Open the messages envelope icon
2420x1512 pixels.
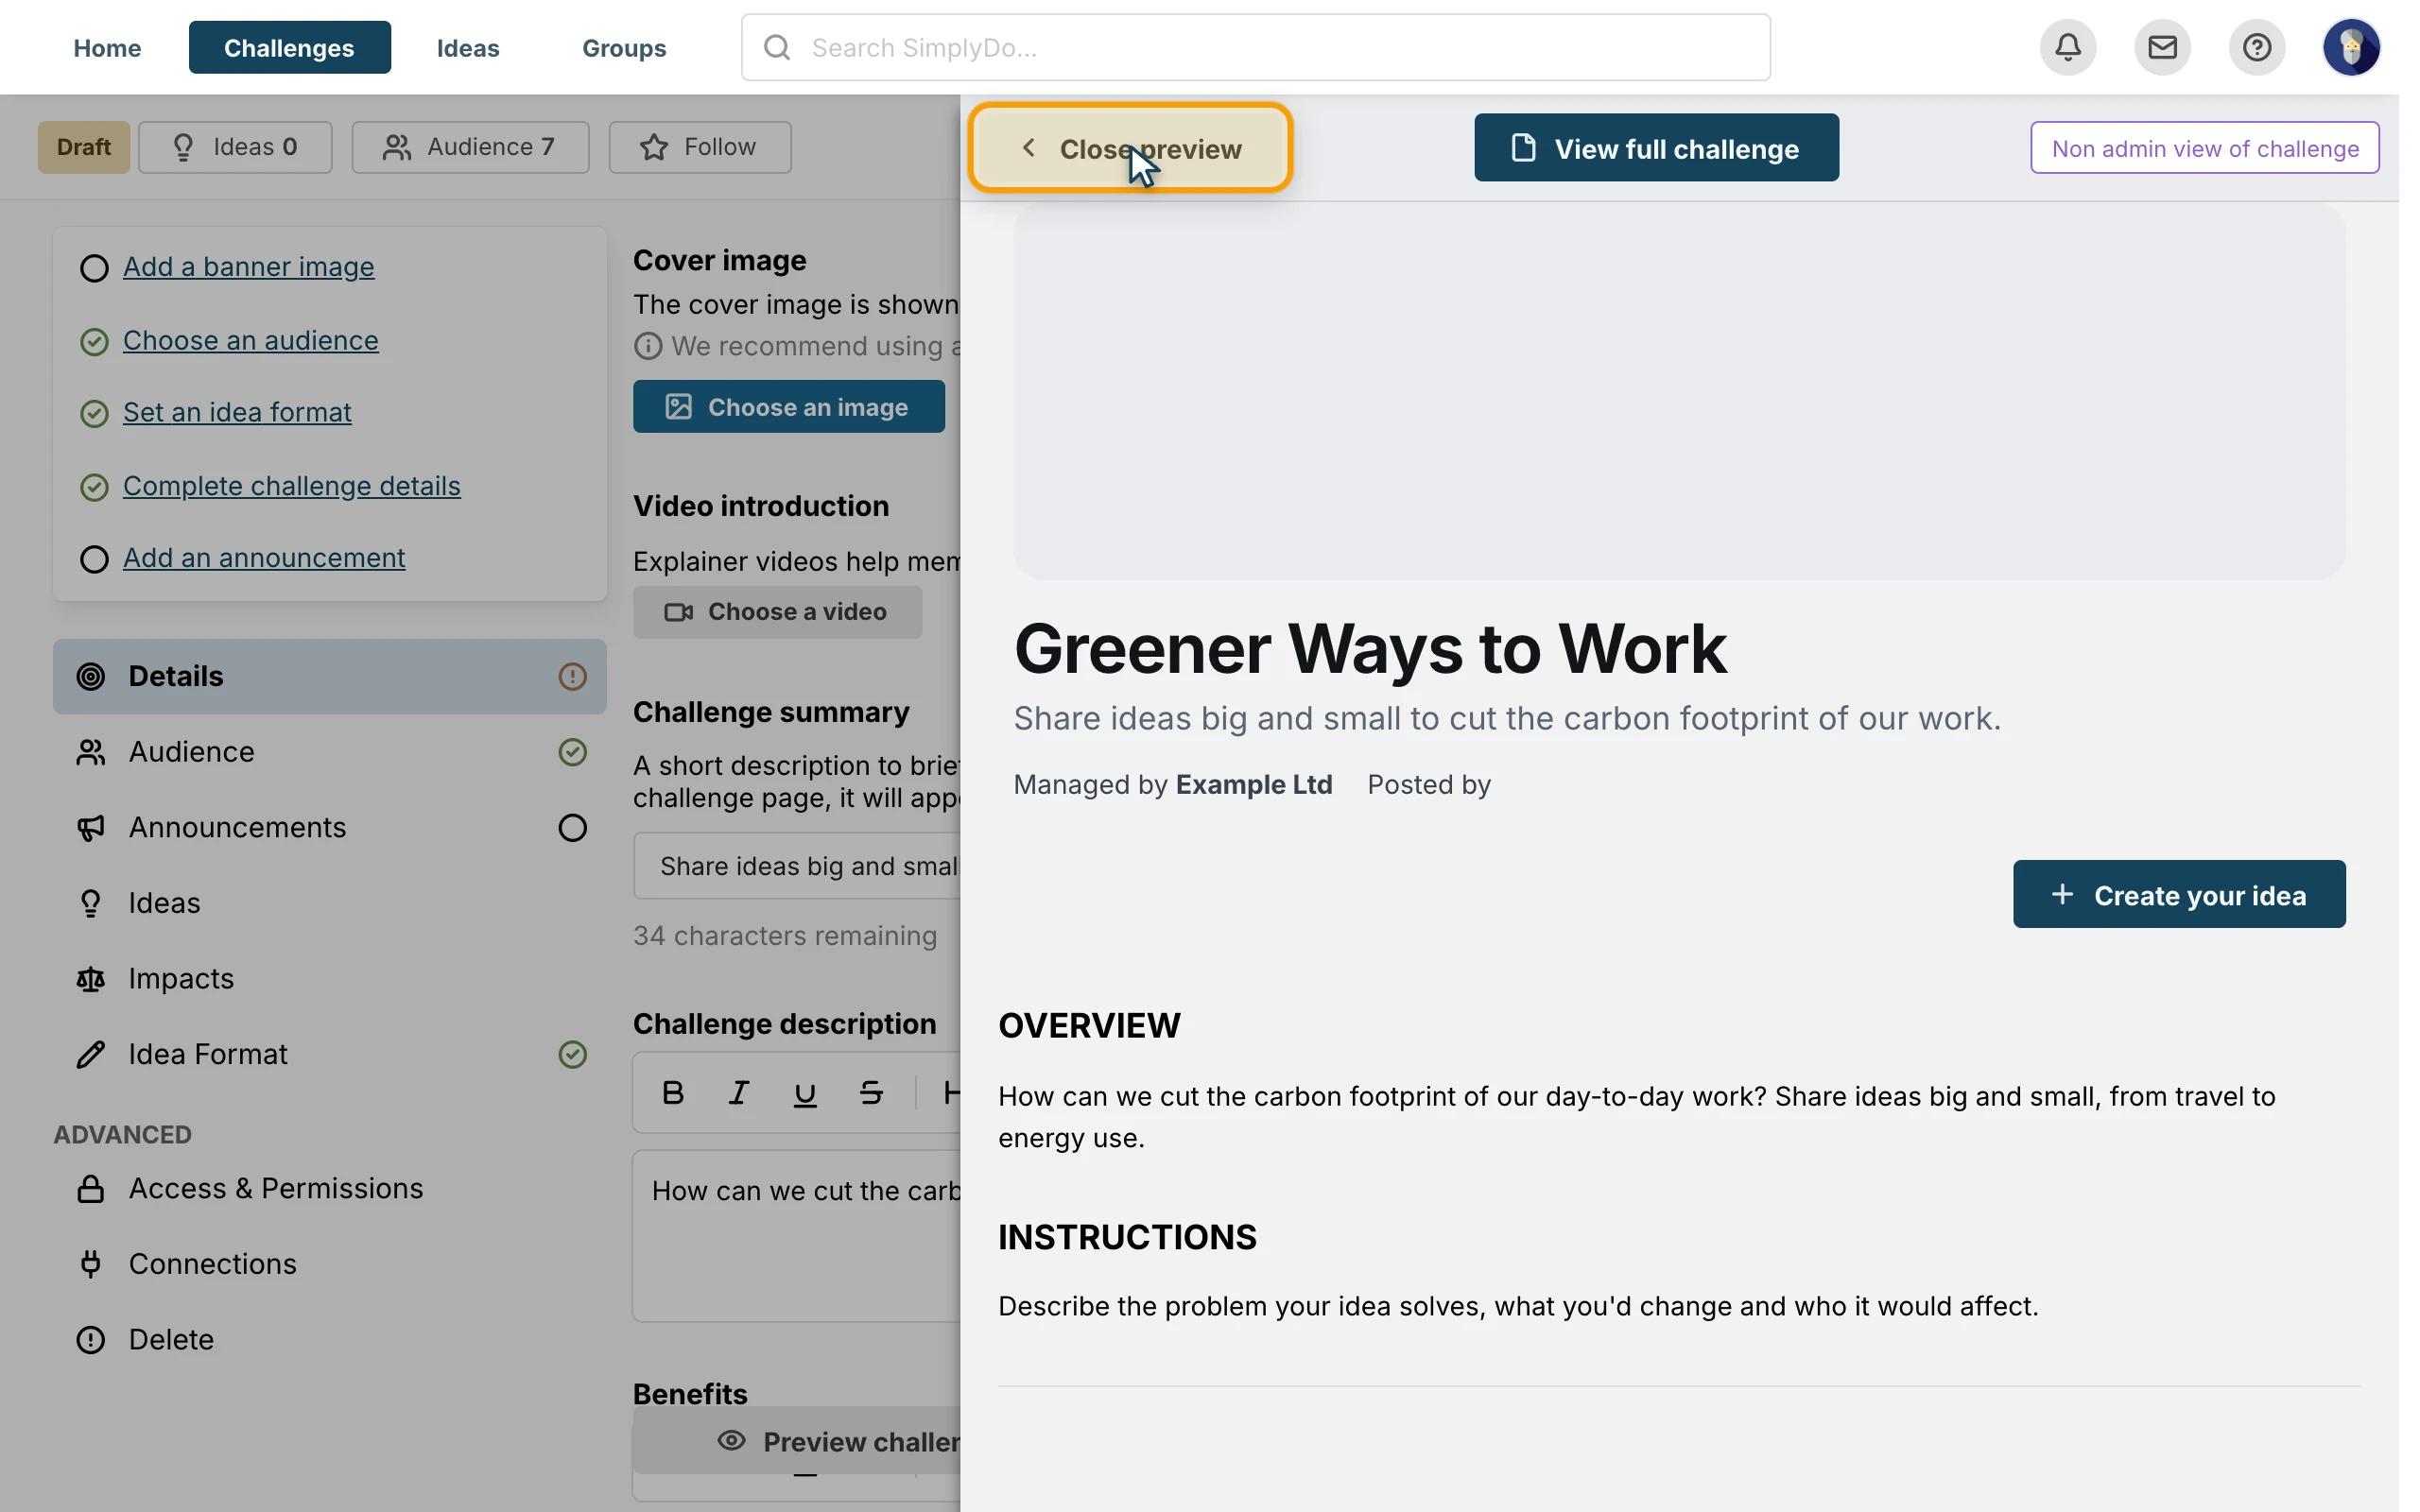point(2161,47)
